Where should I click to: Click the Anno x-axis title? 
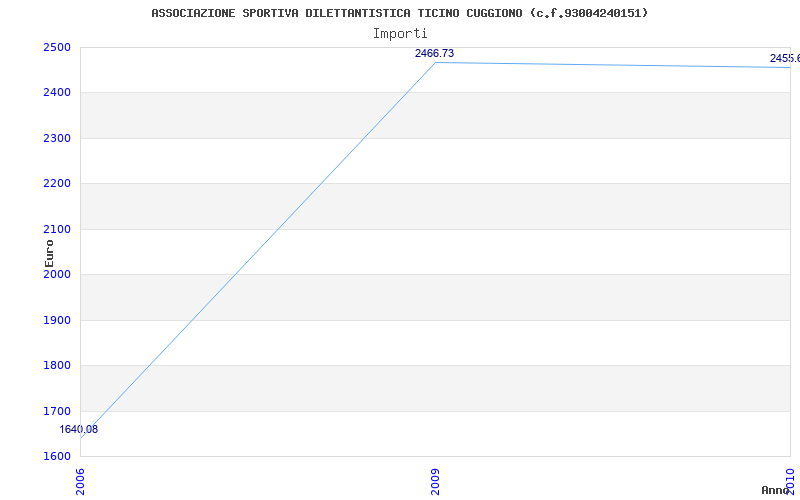(x=775, y=490)
